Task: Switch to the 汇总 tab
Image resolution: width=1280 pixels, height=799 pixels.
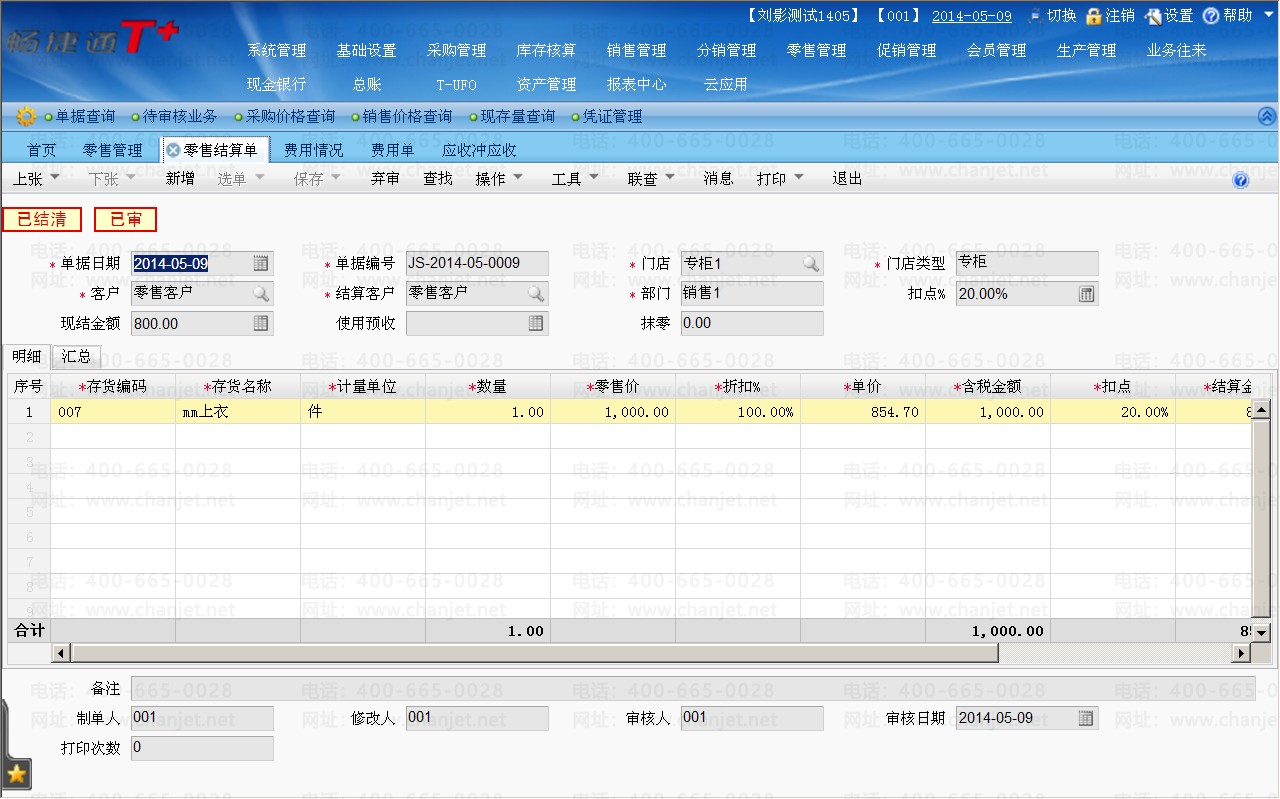Action: coord(76,356)
